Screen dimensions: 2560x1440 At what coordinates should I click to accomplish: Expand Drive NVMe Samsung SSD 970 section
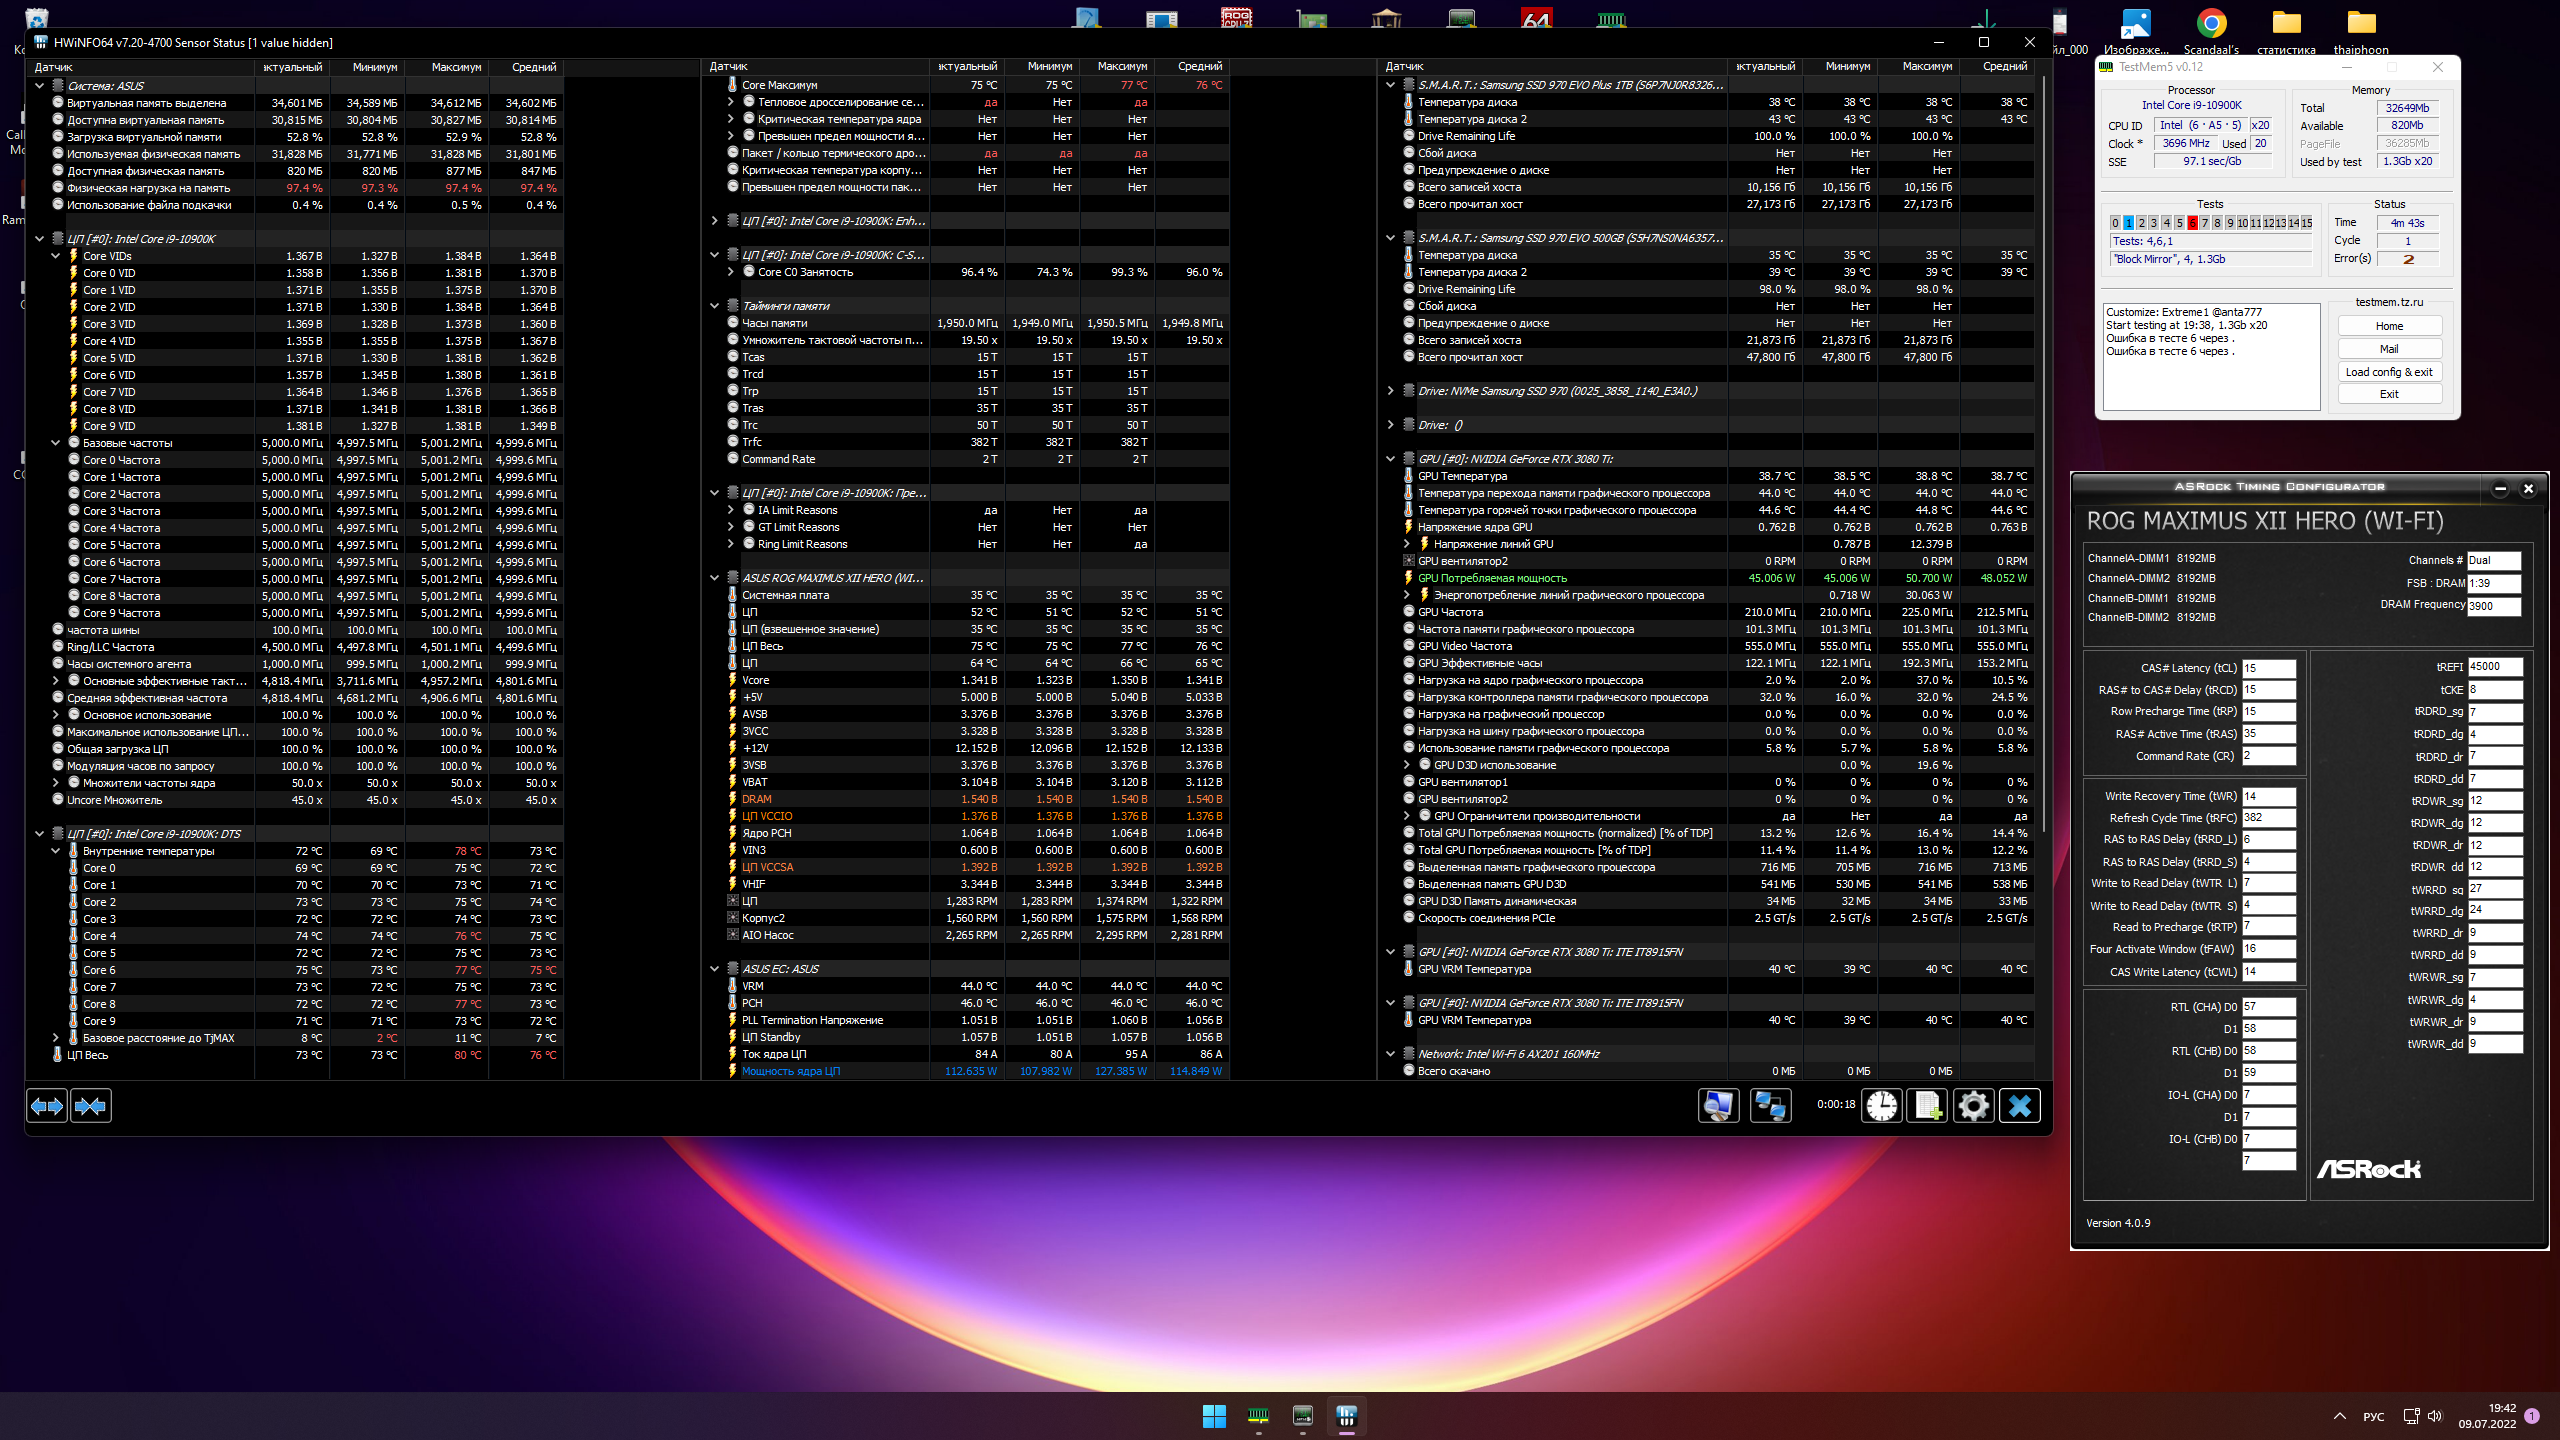pos(1390,391)
